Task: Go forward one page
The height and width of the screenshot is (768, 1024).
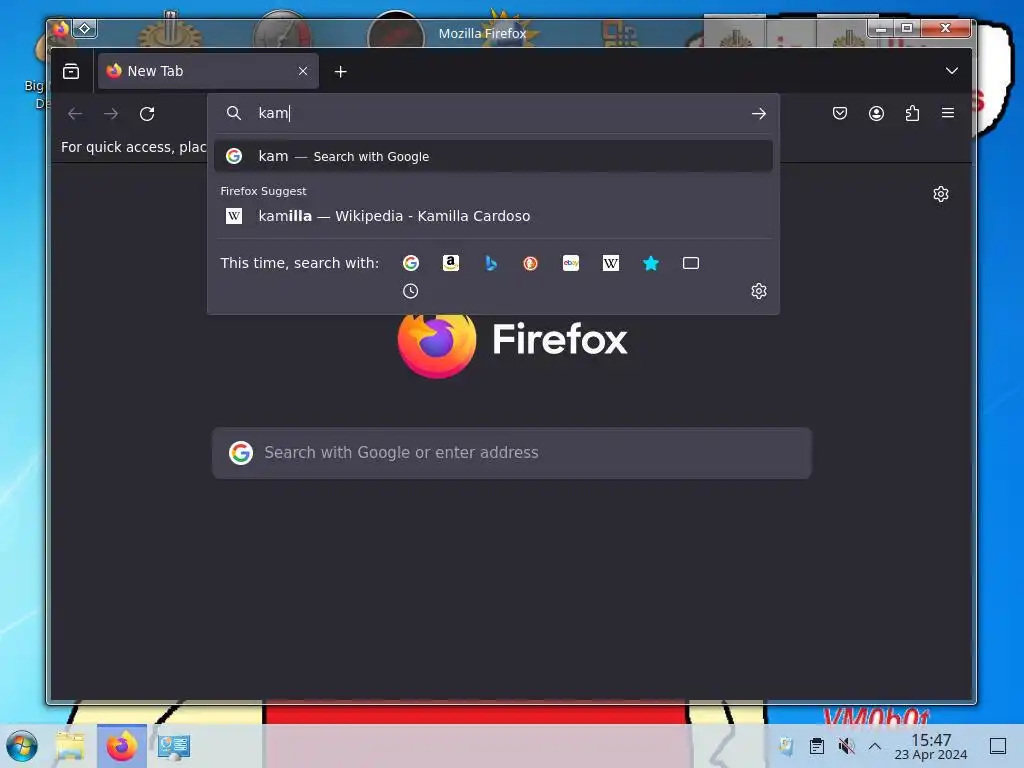Action: click(111, 114)
